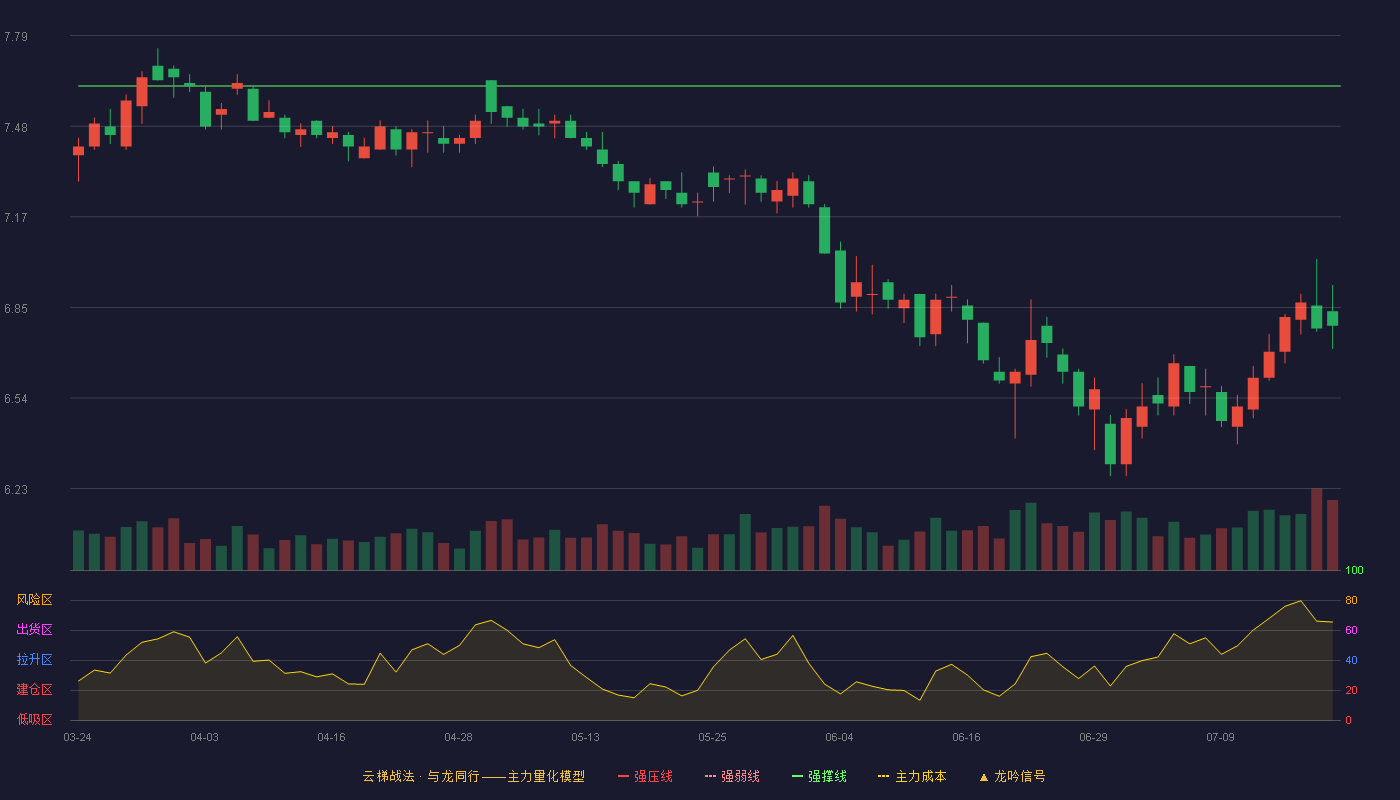Click the 7.79 price axis label

click(x=16, y=37)
